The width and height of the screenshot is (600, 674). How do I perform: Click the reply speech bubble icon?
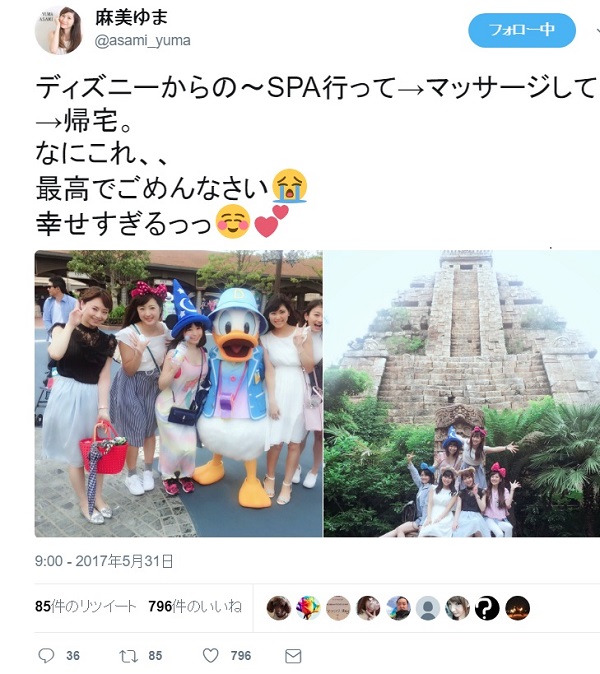(46, 656)
